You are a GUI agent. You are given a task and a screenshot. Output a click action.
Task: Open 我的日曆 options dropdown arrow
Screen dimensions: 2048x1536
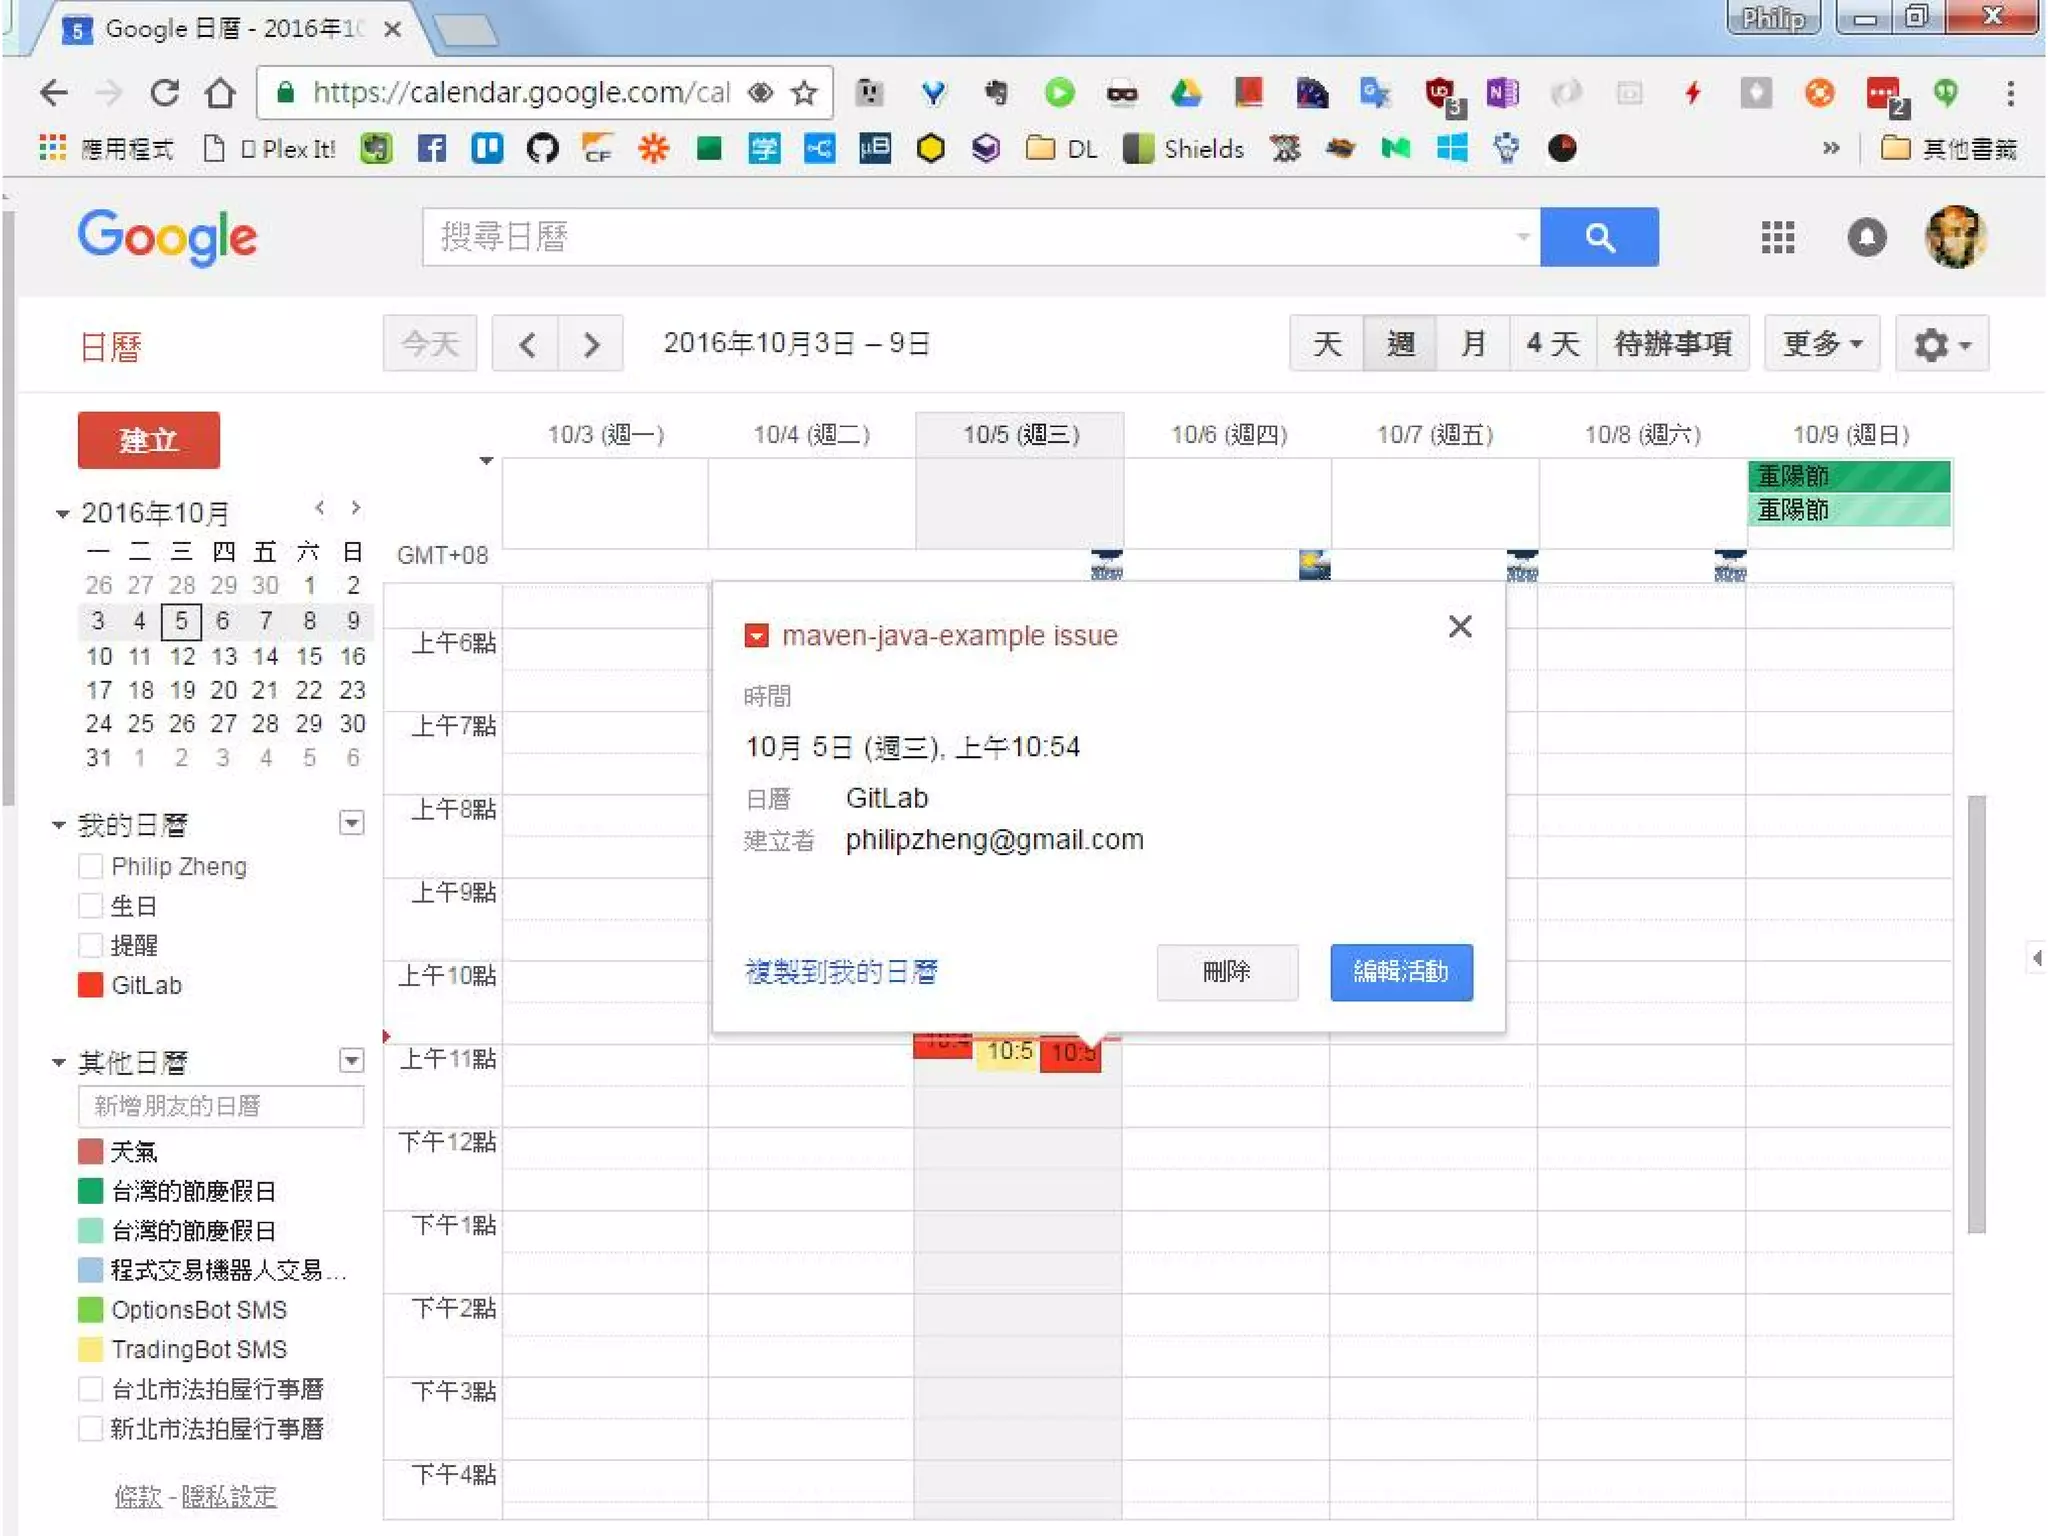(351, 823)
